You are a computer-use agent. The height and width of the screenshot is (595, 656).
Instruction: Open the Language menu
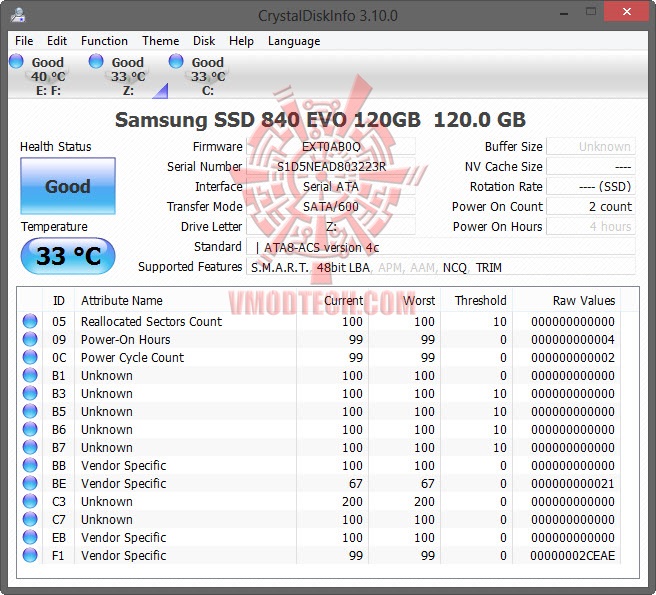pos(294,41)
